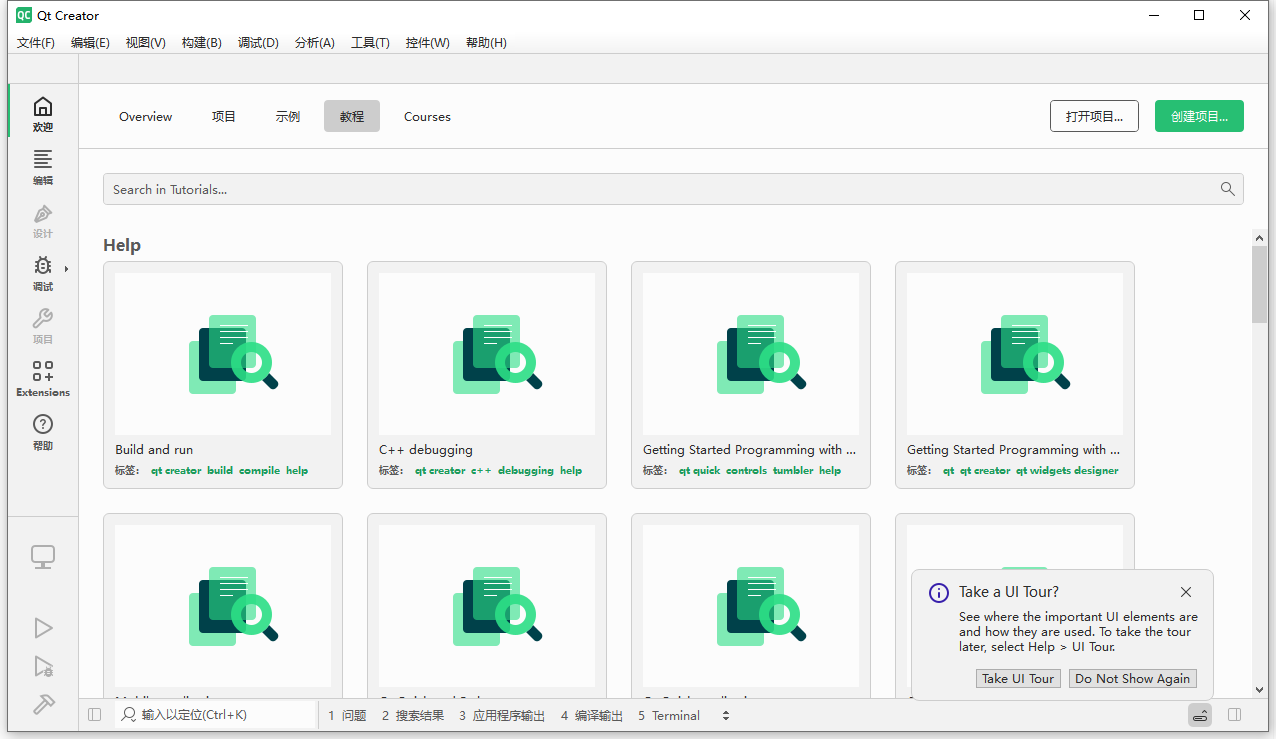Viewport: 1276px width, 739px height.
Task: Click the search magnifier in Tutorials field
Action: [x=1228, y=189]
